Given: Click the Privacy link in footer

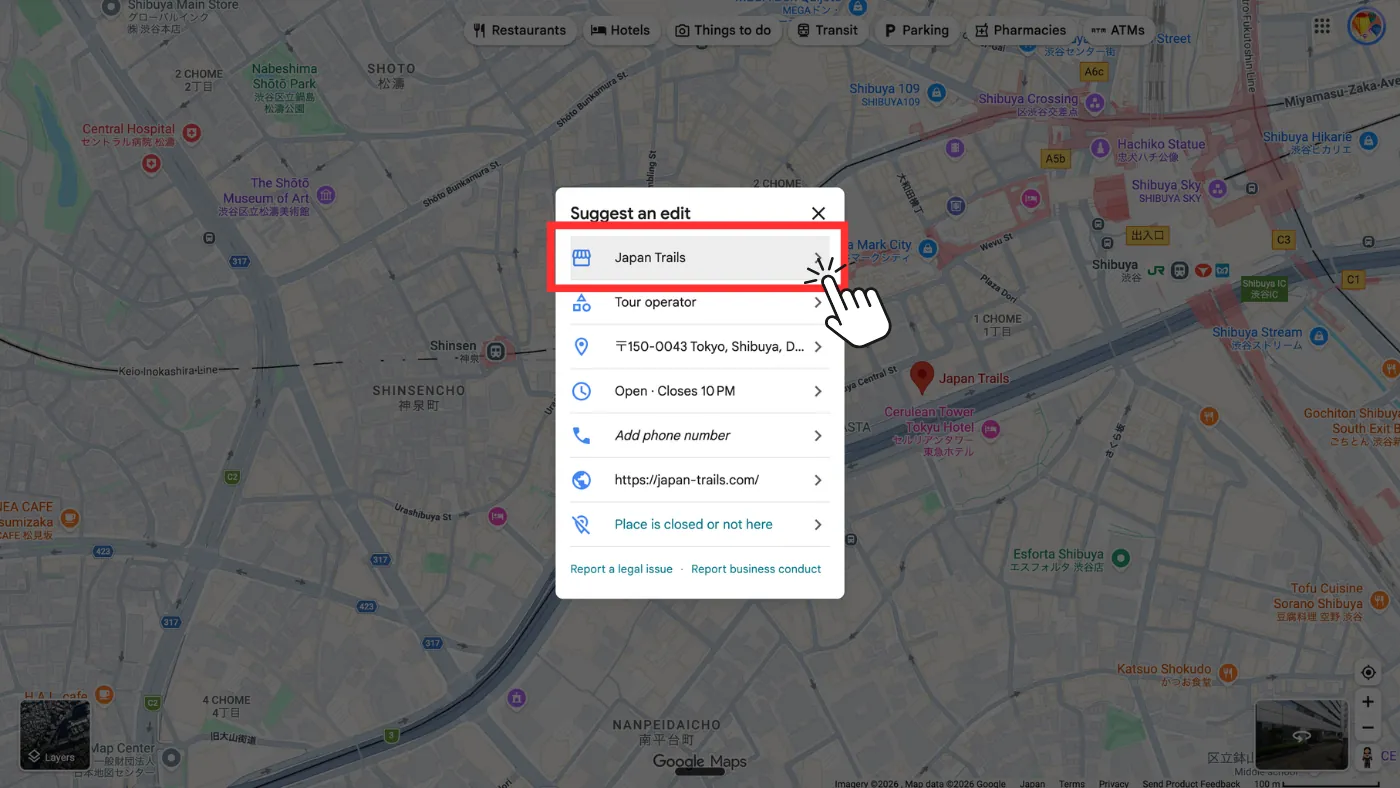Looking at the screenshot, I should pos(1113,784).
